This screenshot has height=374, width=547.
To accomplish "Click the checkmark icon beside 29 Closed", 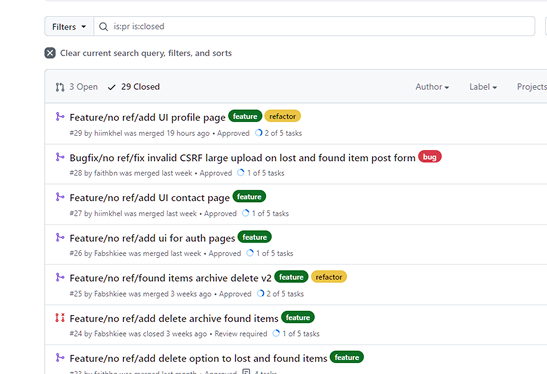I will click(x=112, y=87).
